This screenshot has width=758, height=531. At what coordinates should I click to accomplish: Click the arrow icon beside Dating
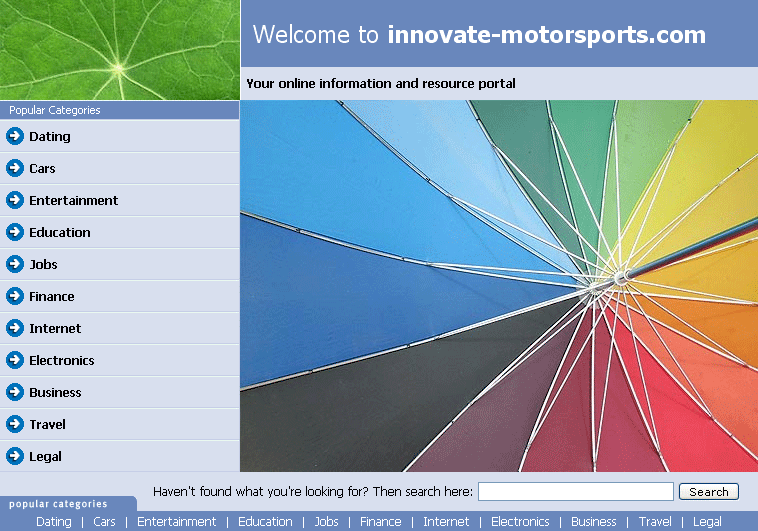15,137
